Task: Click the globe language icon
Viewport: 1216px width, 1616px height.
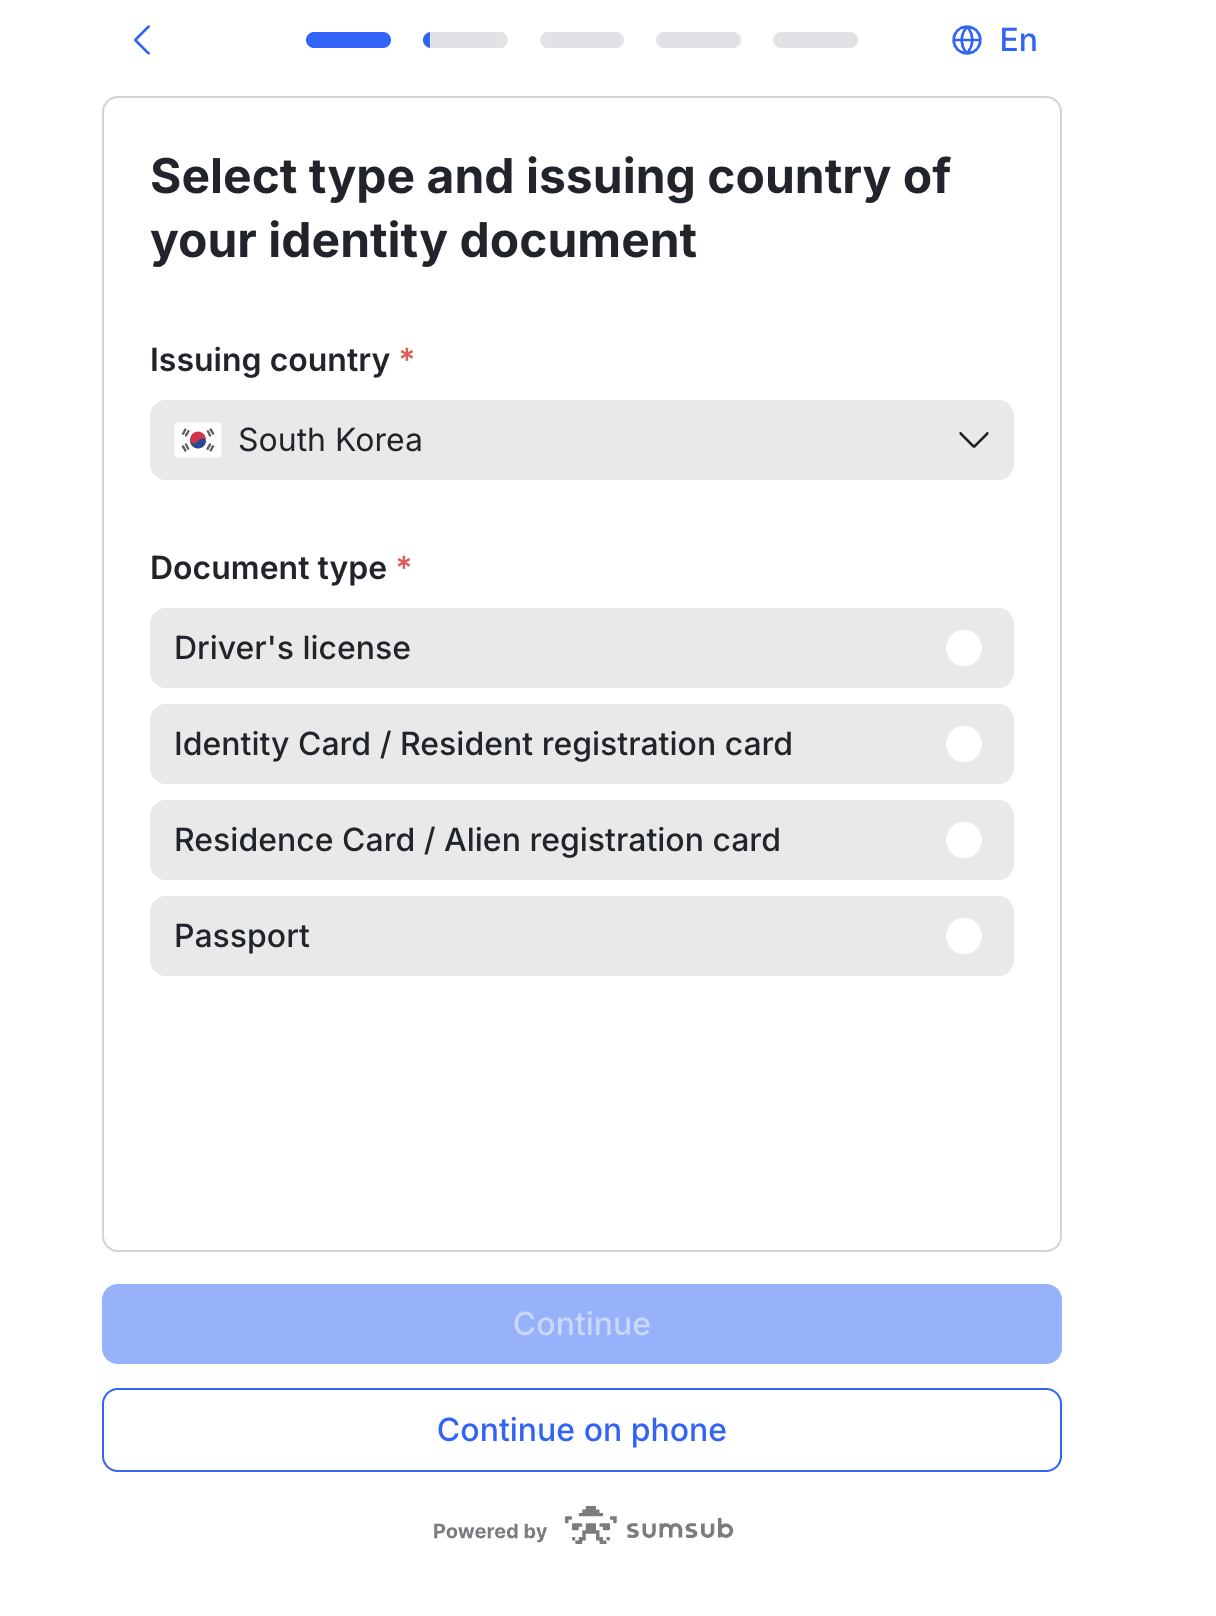Action: click(967, 40)
